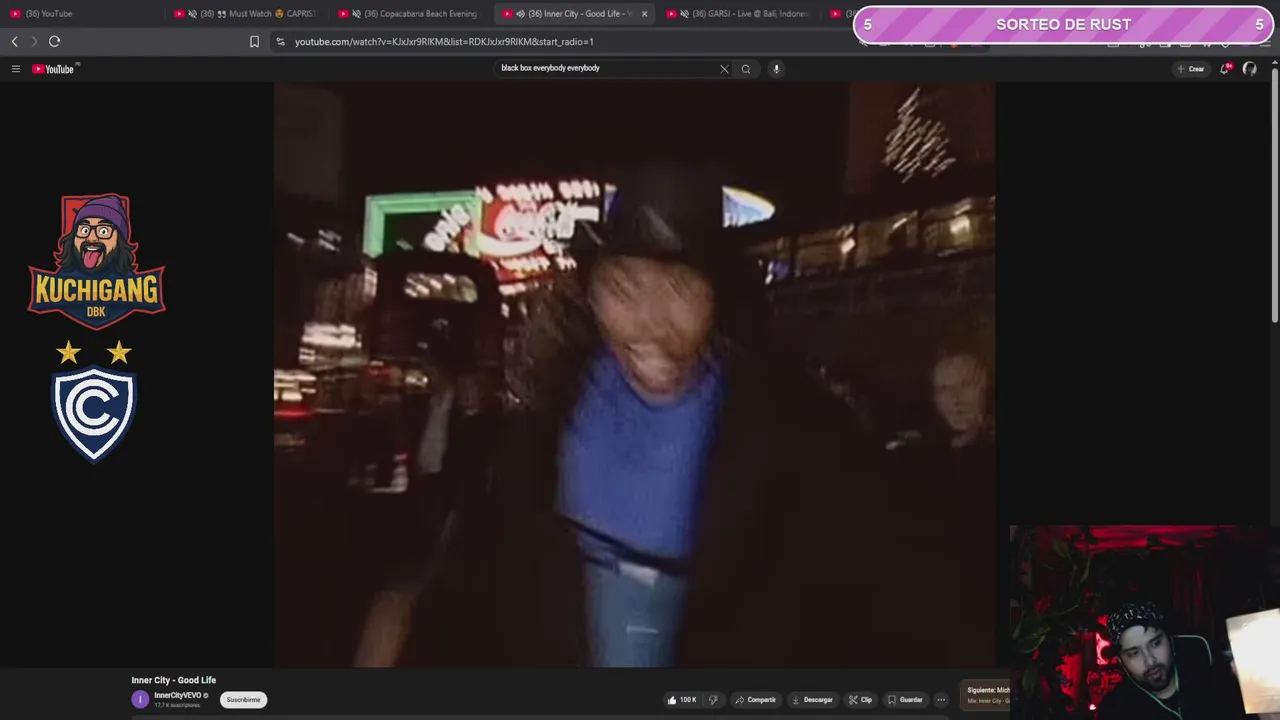This screenshot has width=1280, height=720.
Task: Close the 'Inner City - Good Life' tab
Action: tap(644, 14)
